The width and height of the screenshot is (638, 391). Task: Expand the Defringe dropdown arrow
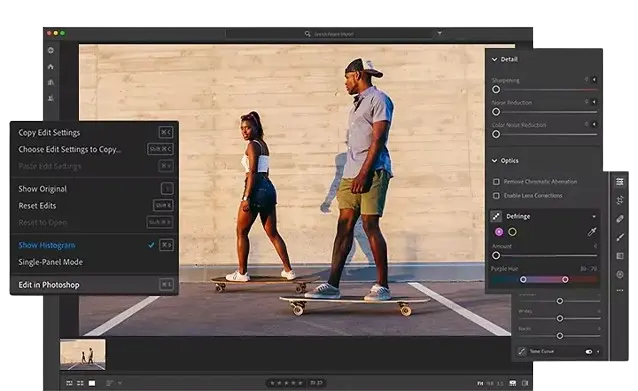pos(594,216)
